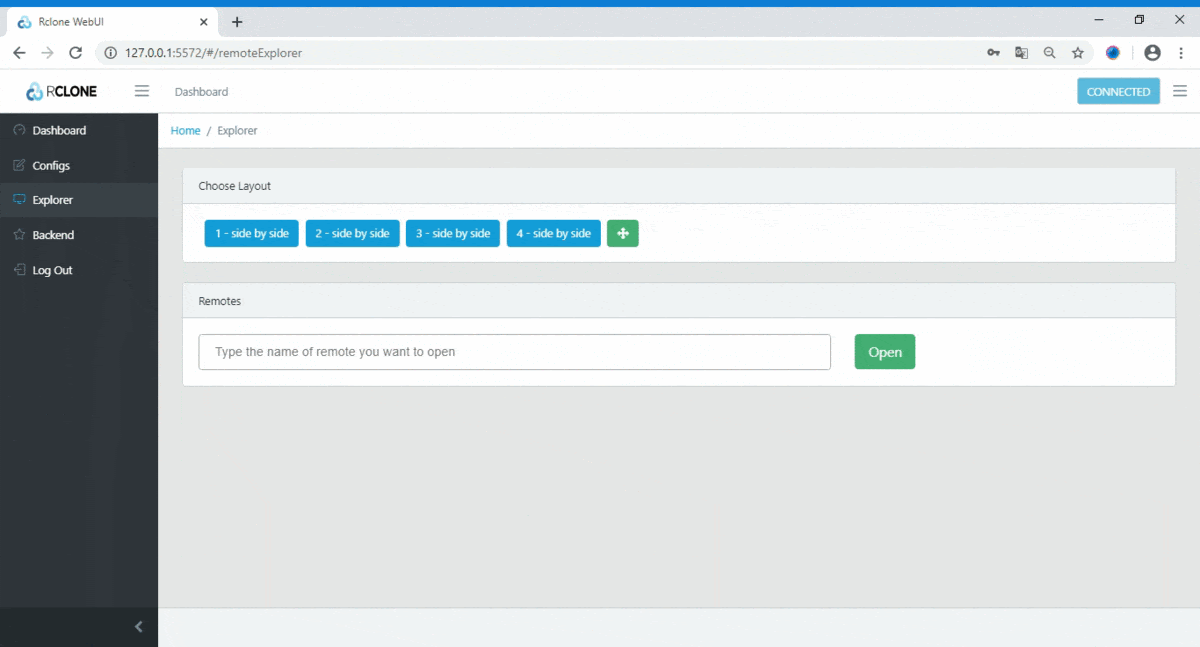Go to Home breadcrumb link
The image size is (1200, 647).
(185, 131)
